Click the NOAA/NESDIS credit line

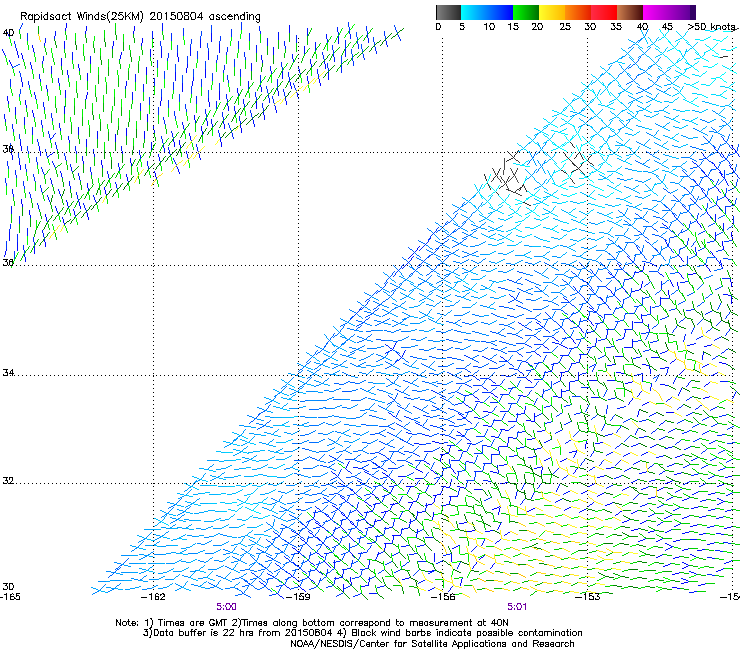tap(432, 644)
